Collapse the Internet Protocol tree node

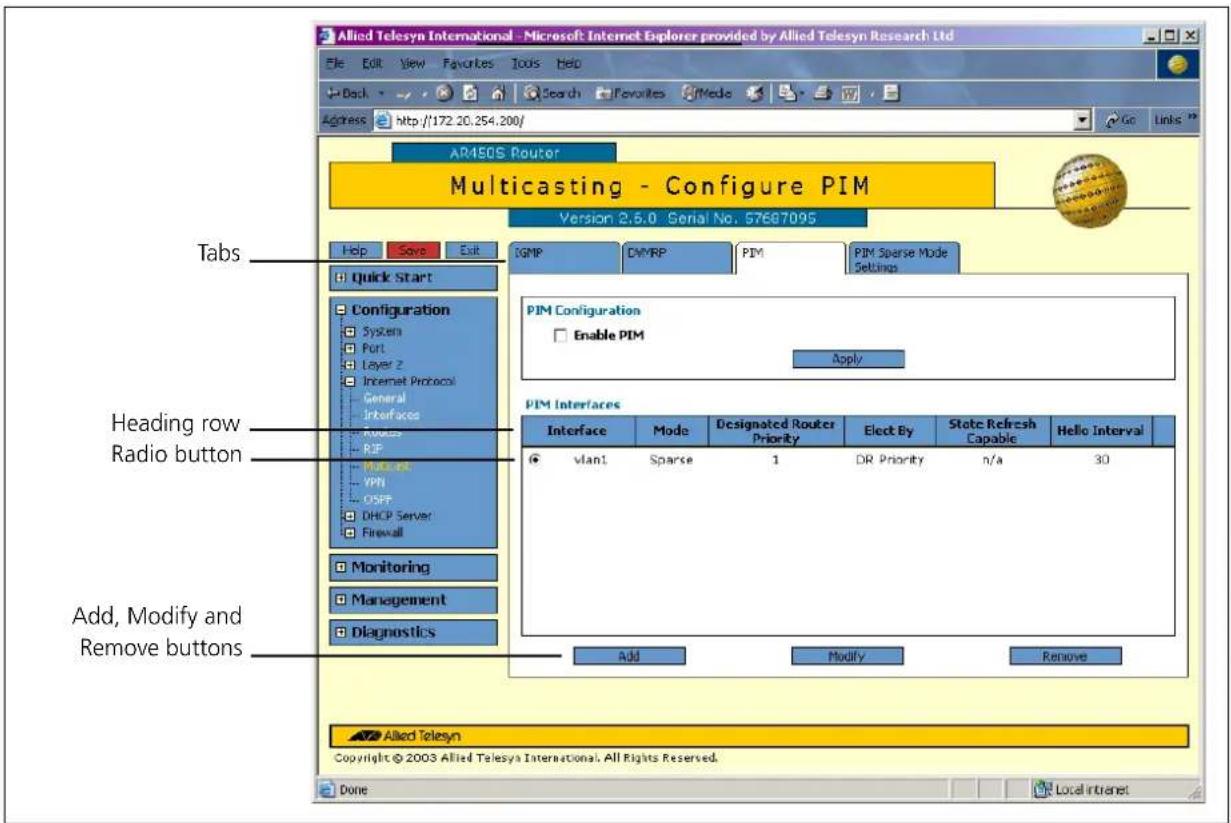click(351, 380)
